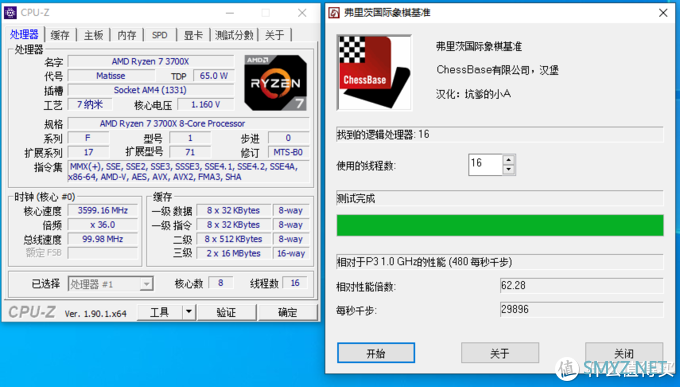Switch to the 主板 tab in CPU-Z
The width and height of the screenshot is (680, 387).
click(x=94, y=35)
